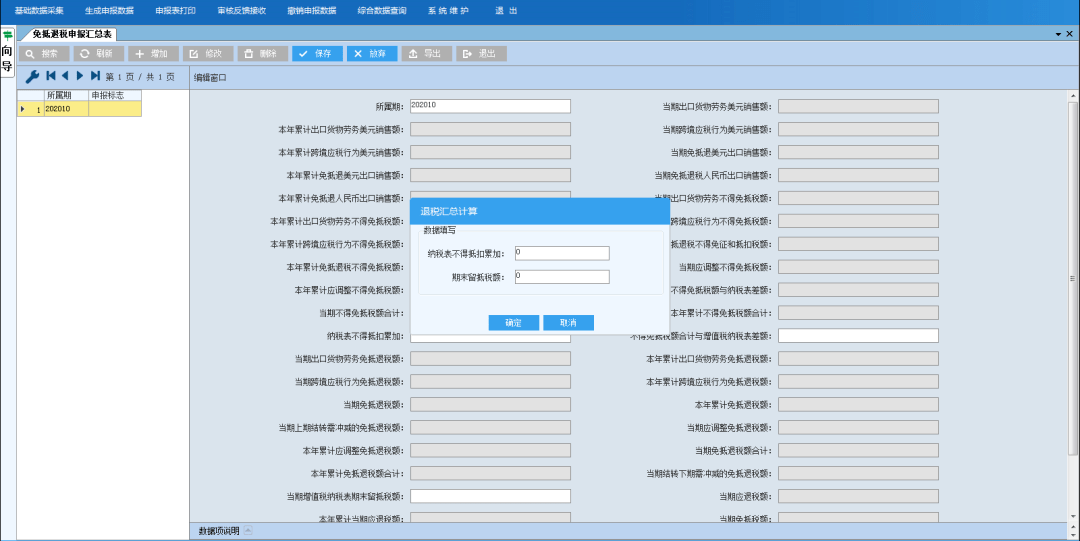Go to next page using the right arrow

[x=80, y=76]
